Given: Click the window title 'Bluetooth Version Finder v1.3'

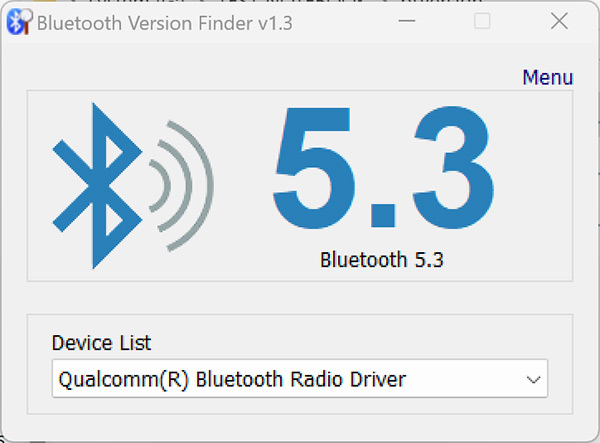Looking at the screenshot, I should click(x=165, y=23).
